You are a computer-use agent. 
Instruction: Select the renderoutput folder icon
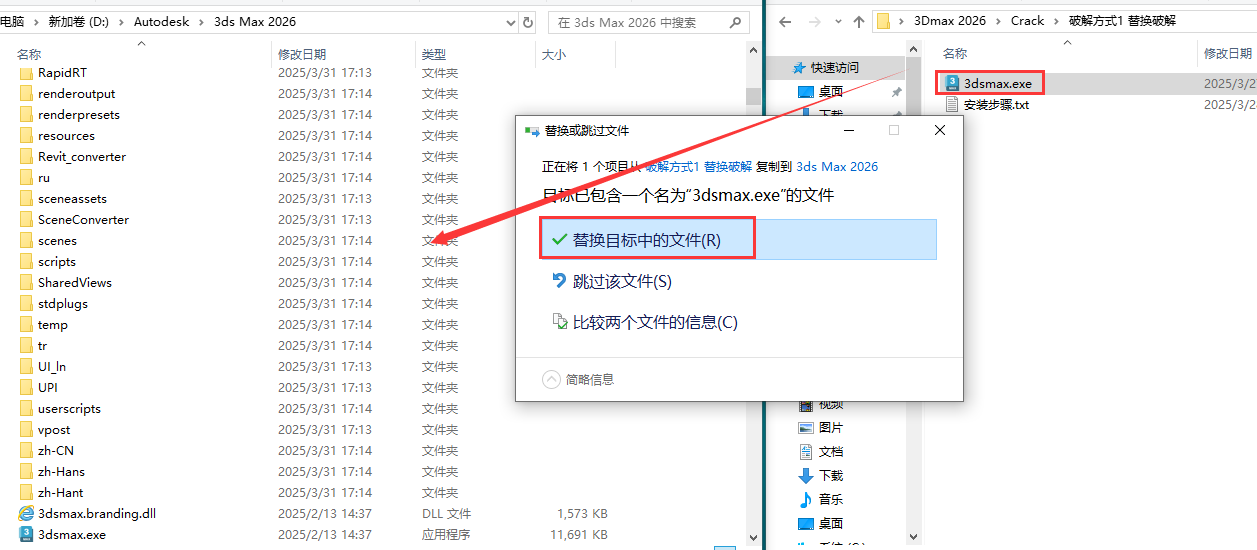pyautogui.click(x=26, y=93)
